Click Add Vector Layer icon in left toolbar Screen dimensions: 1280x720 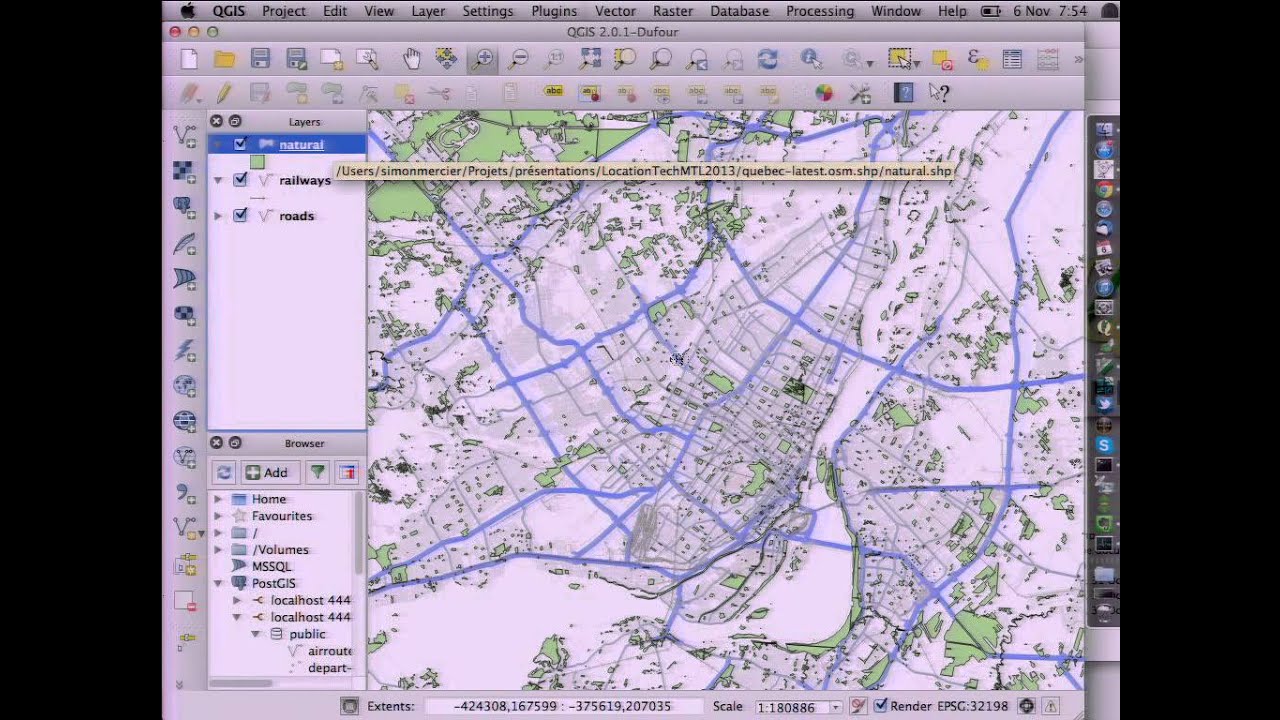tap(185, 135)
